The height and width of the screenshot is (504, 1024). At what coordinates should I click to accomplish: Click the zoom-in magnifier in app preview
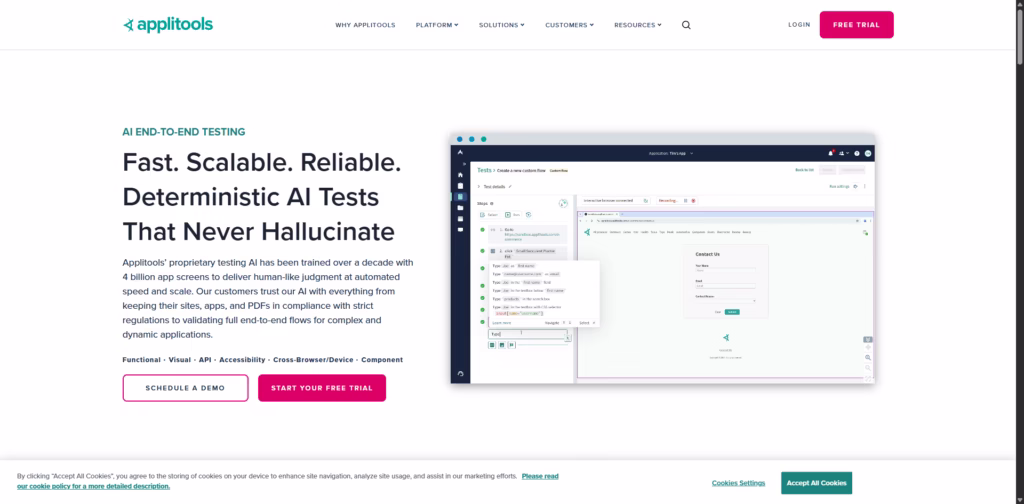[x=867, y=357]
